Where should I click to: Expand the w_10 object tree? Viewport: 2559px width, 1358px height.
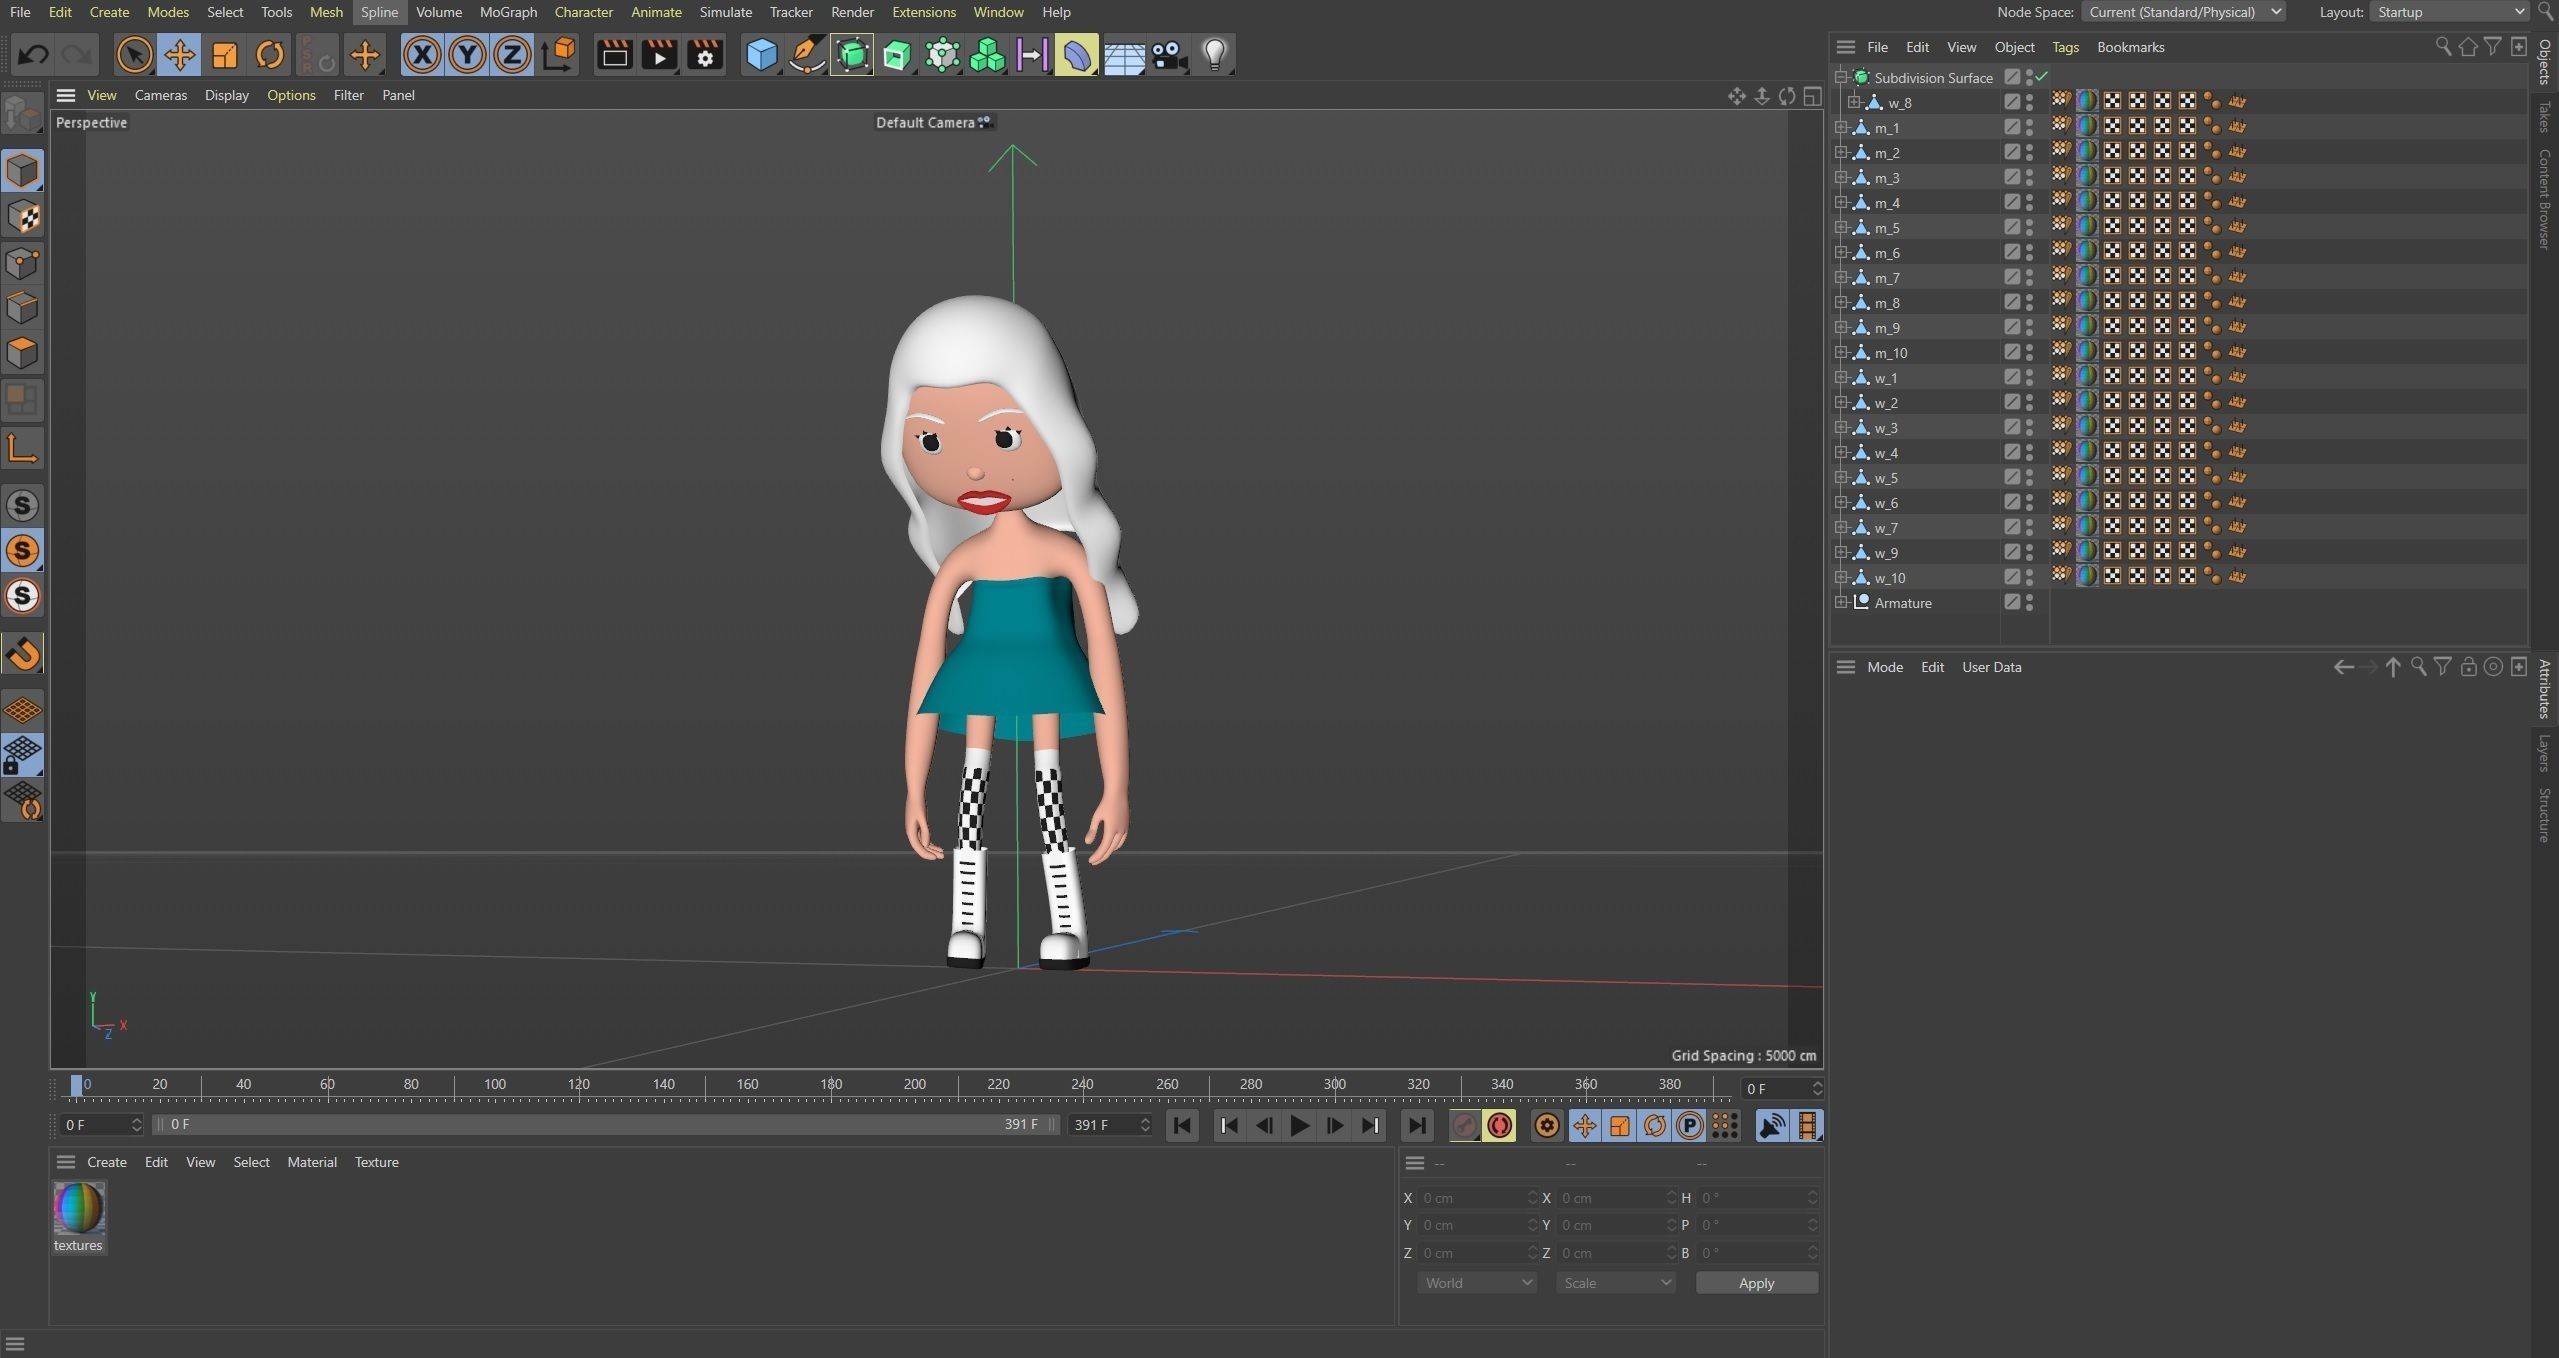coord(1841,578)
